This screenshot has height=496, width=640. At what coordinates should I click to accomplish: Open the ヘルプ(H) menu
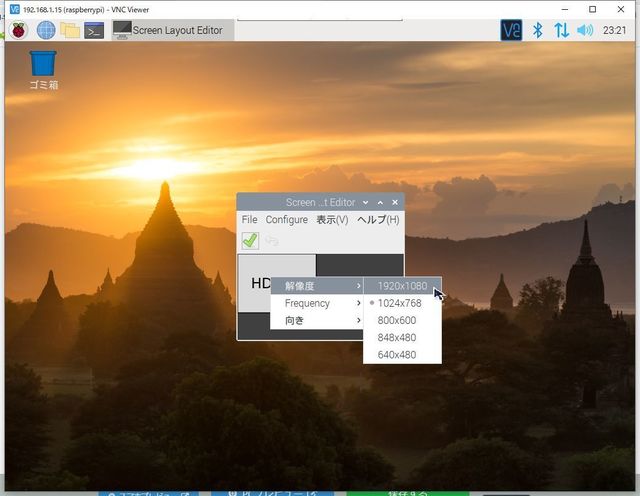378,220
